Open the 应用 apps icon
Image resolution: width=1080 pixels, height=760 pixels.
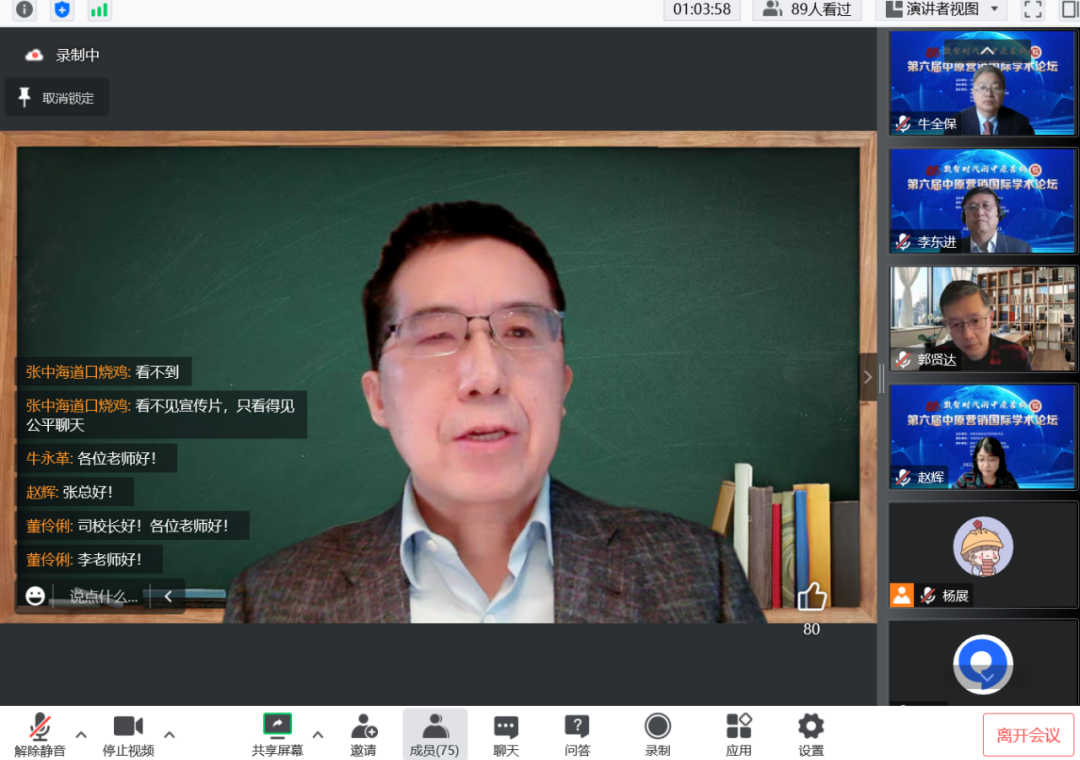click(x=738, y=734)
